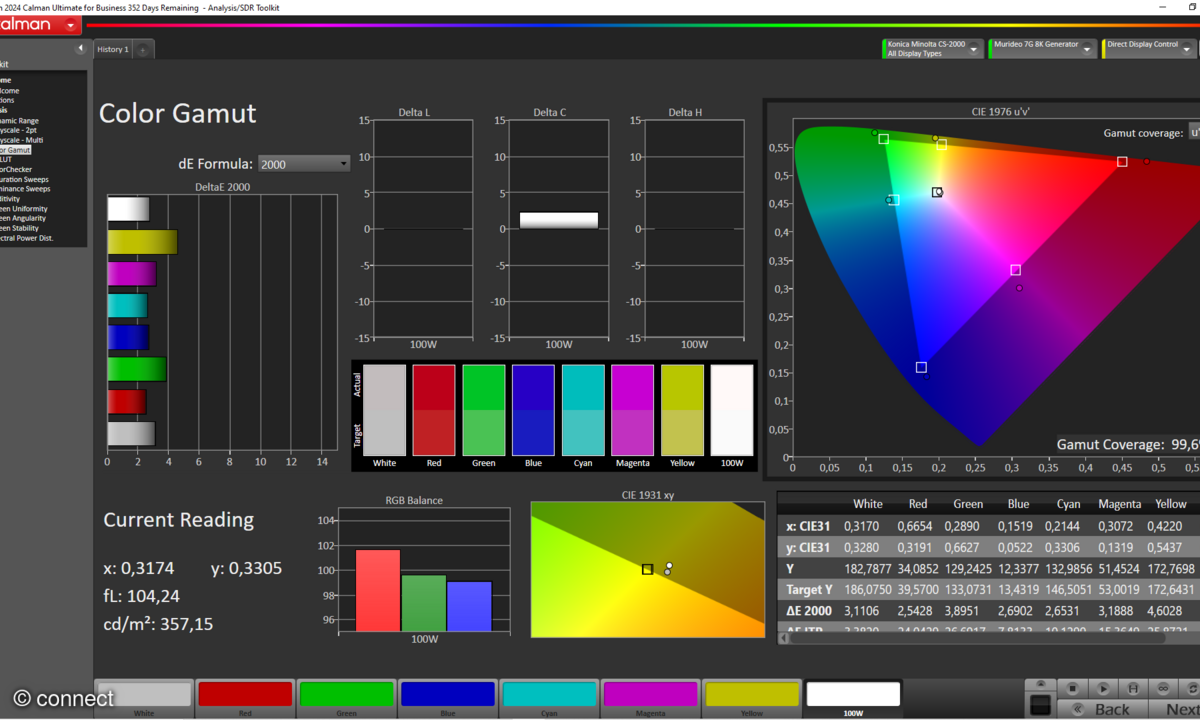
Task: Collapse the workflow sidebar panel
Action: coord(80,48)
